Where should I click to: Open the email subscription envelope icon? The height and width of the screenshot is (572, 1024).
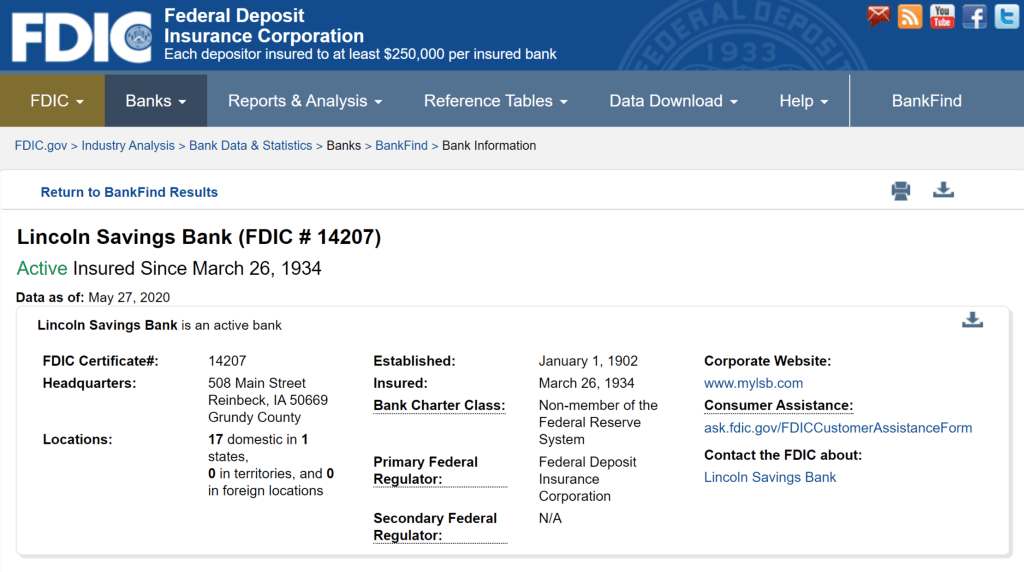(x=878, y=16)
